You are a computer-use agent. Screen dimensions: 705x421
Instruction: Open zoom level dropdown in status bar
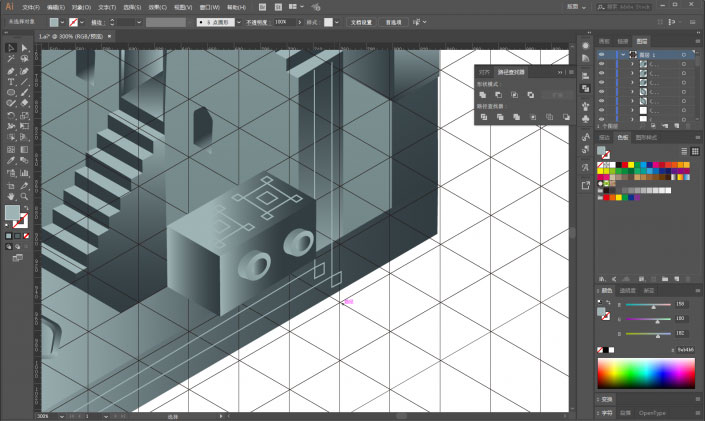[x=62, y=417]
